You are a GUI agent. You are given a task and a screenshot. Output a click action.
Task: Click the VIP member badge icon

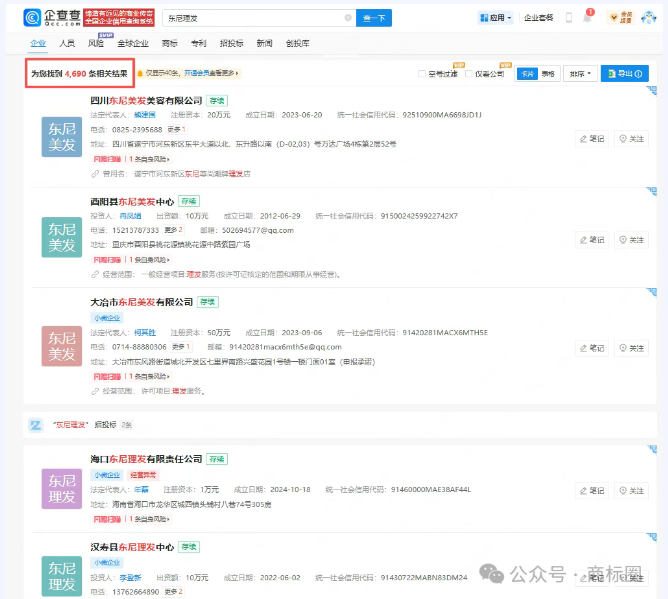pos(625,18)
